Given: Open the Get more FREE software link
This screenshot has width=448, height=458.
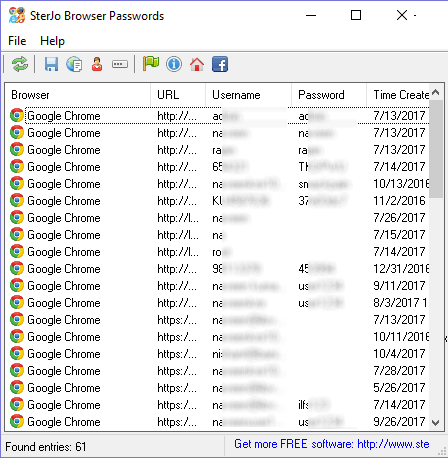Looking at the screenshot, I should click(x=332, y=444).
